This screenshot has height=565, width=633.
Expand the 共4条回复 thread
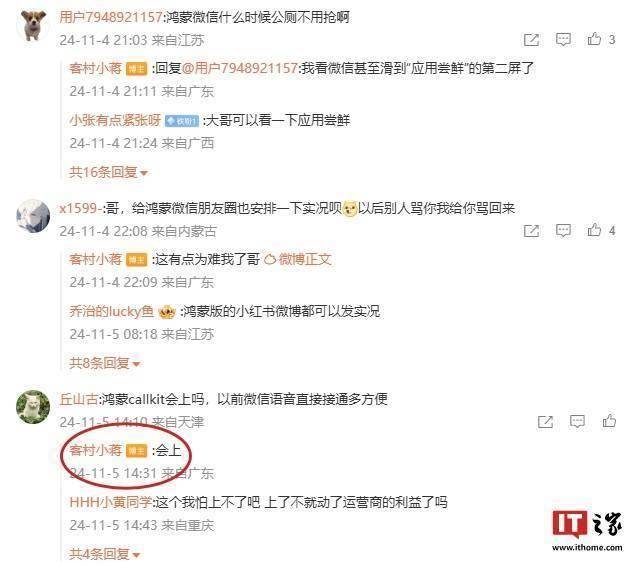(x=104, y=554)
